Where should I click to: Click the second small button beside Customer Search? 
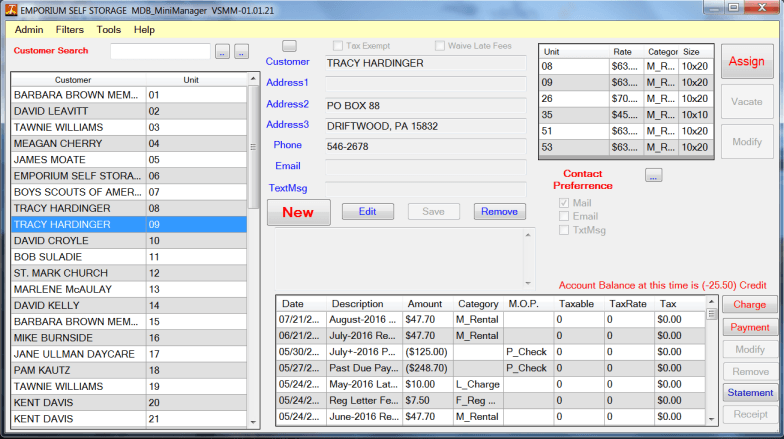coord(242,52)
